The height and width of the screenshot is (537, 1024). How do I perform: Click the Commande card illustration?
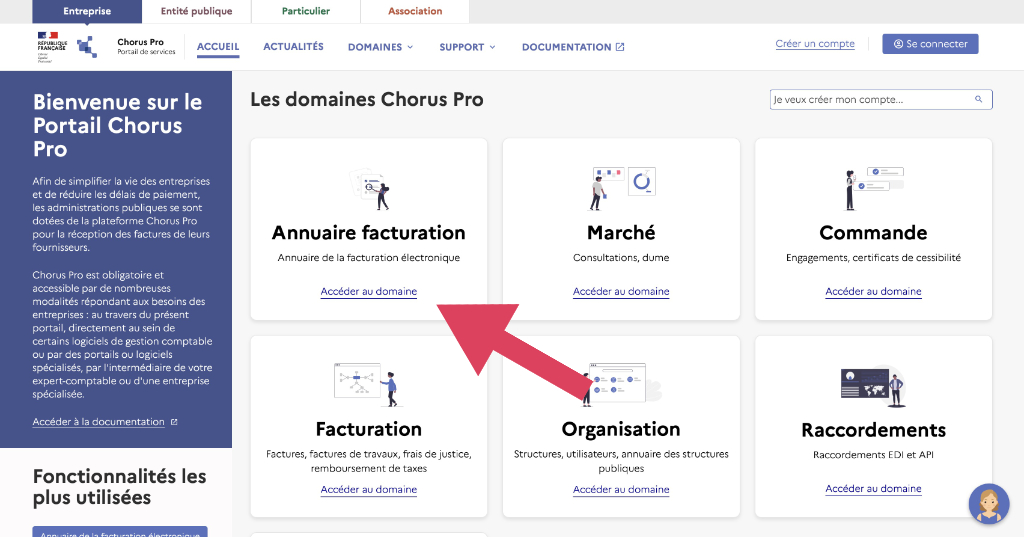(x=874, y=188)
